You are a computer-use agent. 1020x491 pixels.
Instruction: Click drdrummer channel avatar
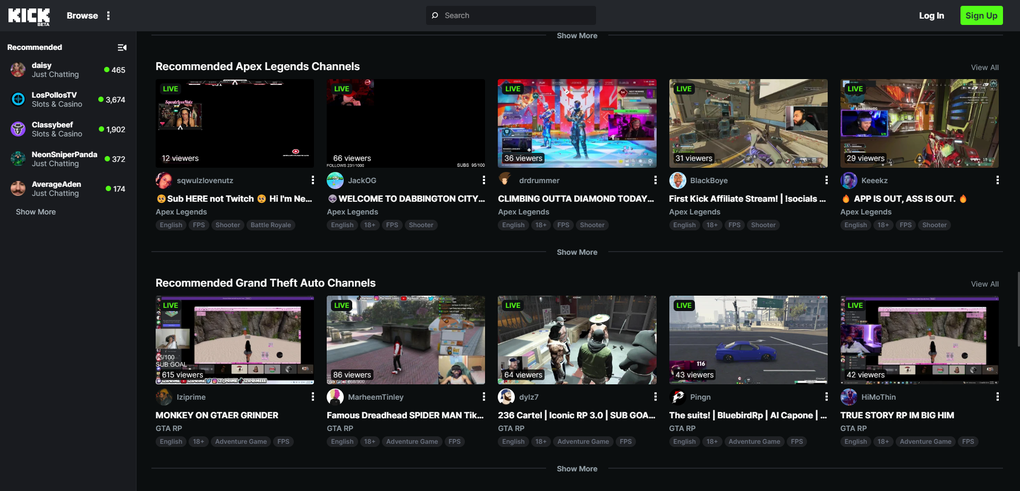tap(506, 180)
